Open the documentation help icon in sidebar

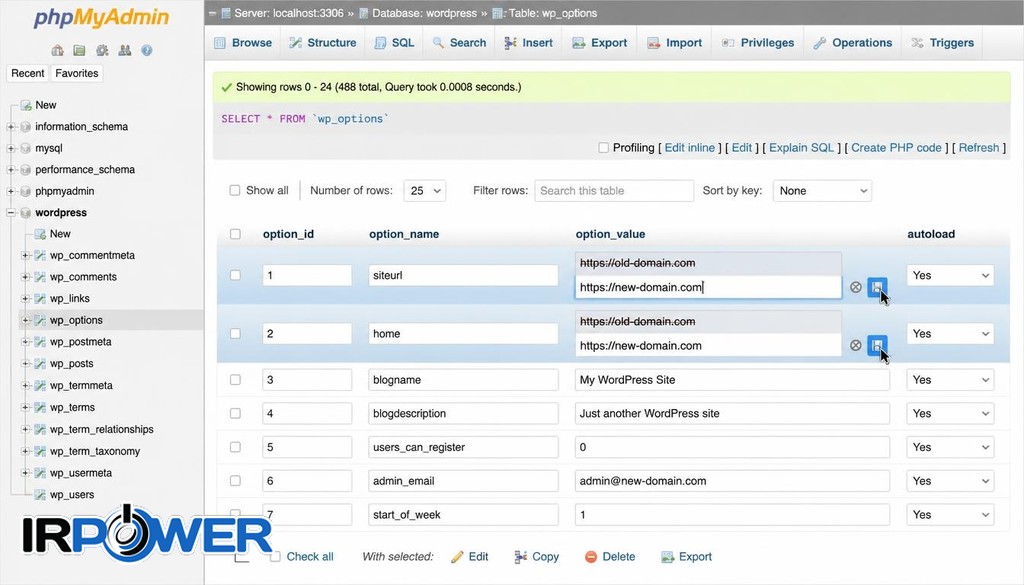147,50
